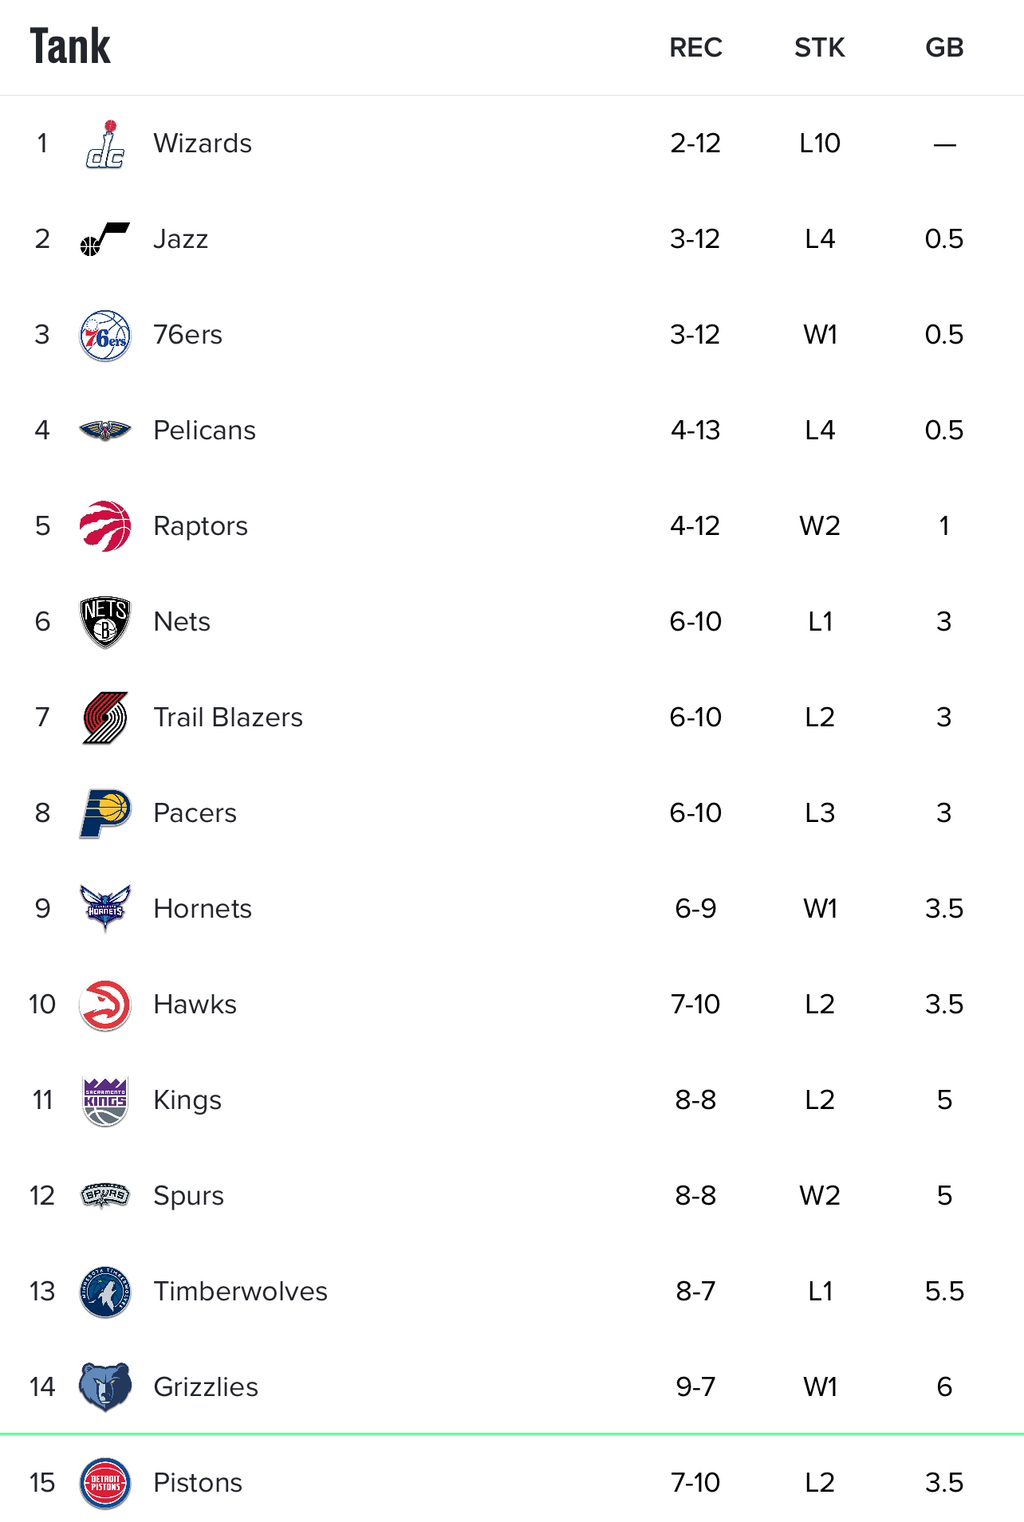This screenshot has height=1522, width=1024.
Task: Select the 76ers logo icon
Action: click(x=105, y=335)
